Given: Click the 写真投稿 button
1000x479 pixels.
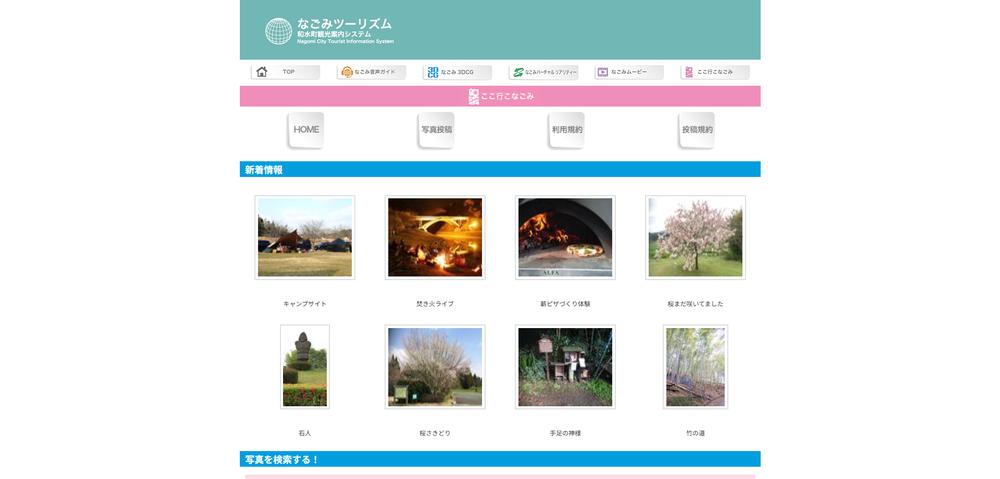Looking at the screenshot, I should point(436,129).
